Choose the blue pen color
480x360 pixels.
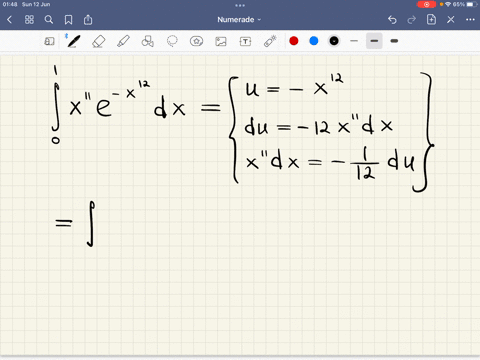pos(314,41)
